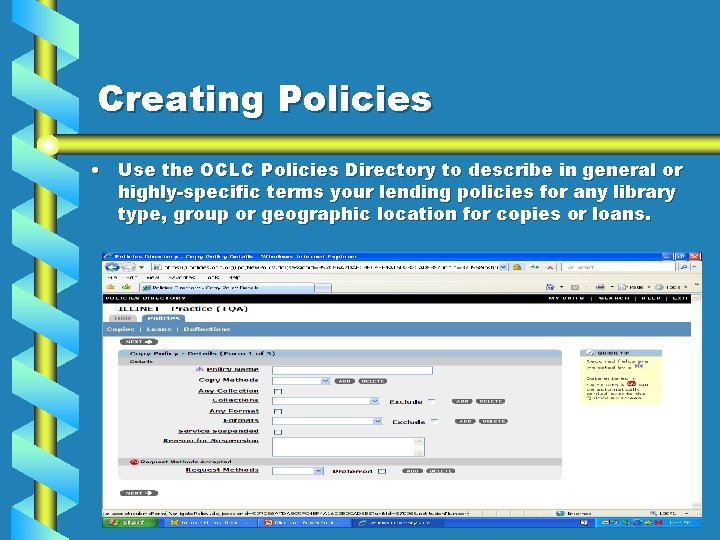Check the Any Format checkbox
Image resolution: width=720 pixels, height=540 pixels.
(278, 412)
